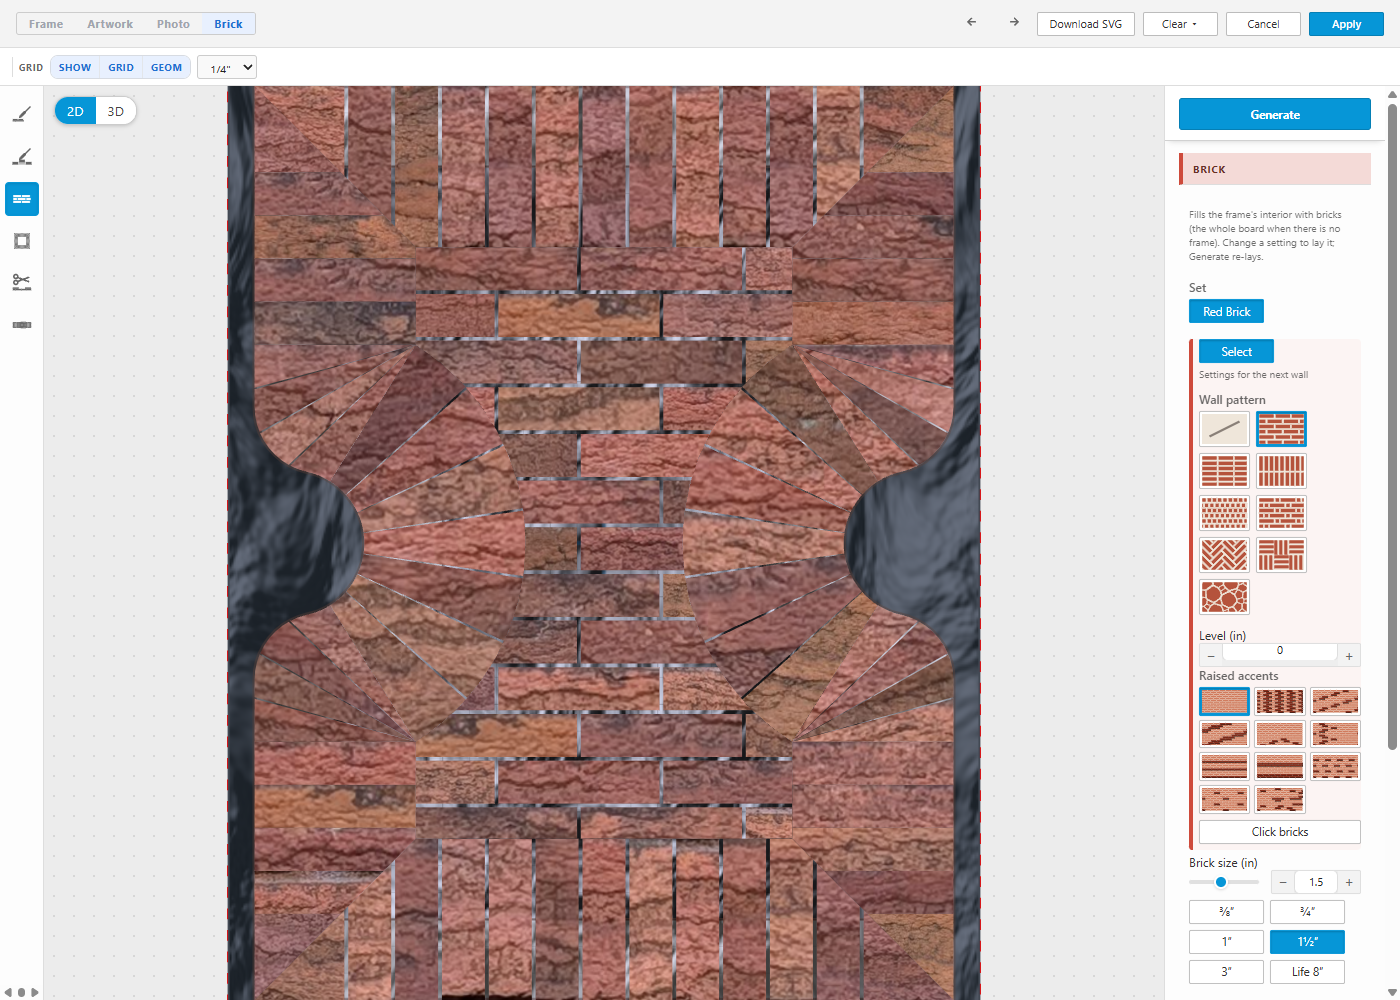Choose the stacked horizontal wall pattern

1224,471
